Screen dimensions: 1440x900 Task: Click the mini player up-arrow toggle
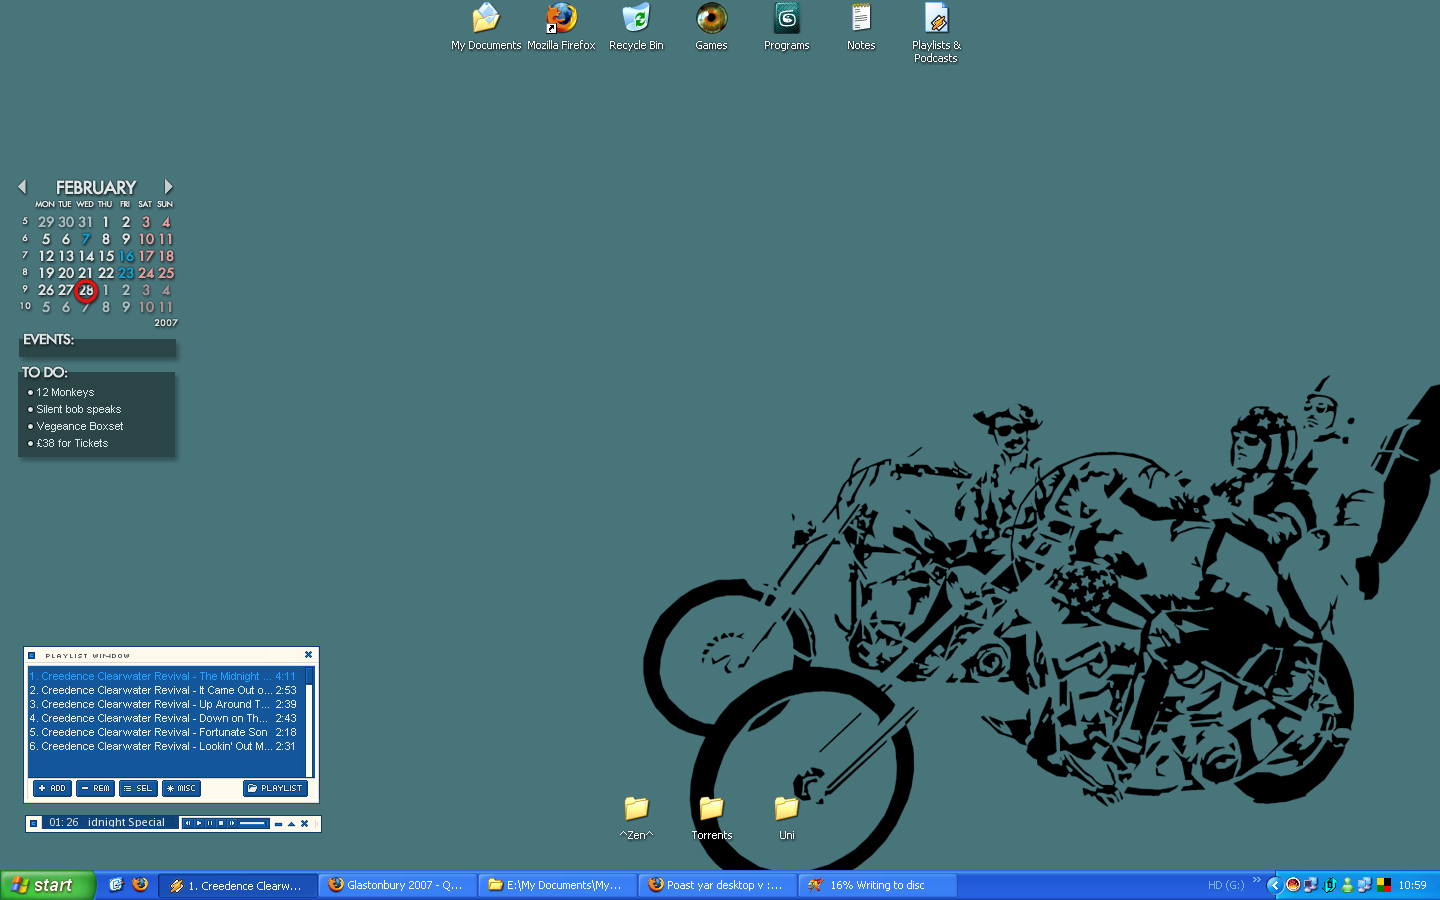(x=291, y=824)
